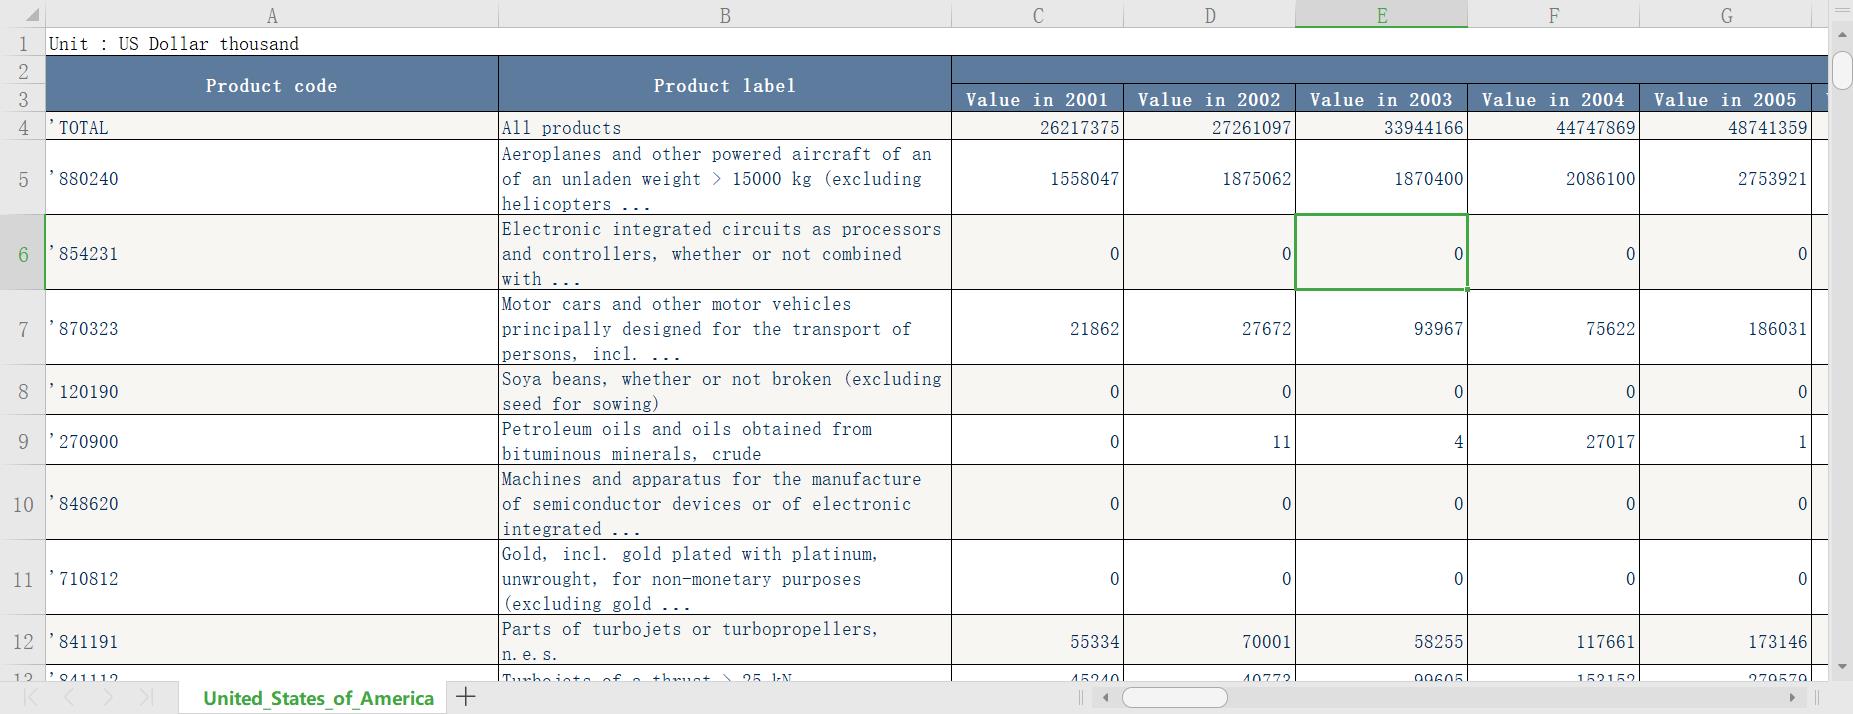Select product code '120190 cell
This screenshot has height=714, width=1853.
(x=272, y=391)
